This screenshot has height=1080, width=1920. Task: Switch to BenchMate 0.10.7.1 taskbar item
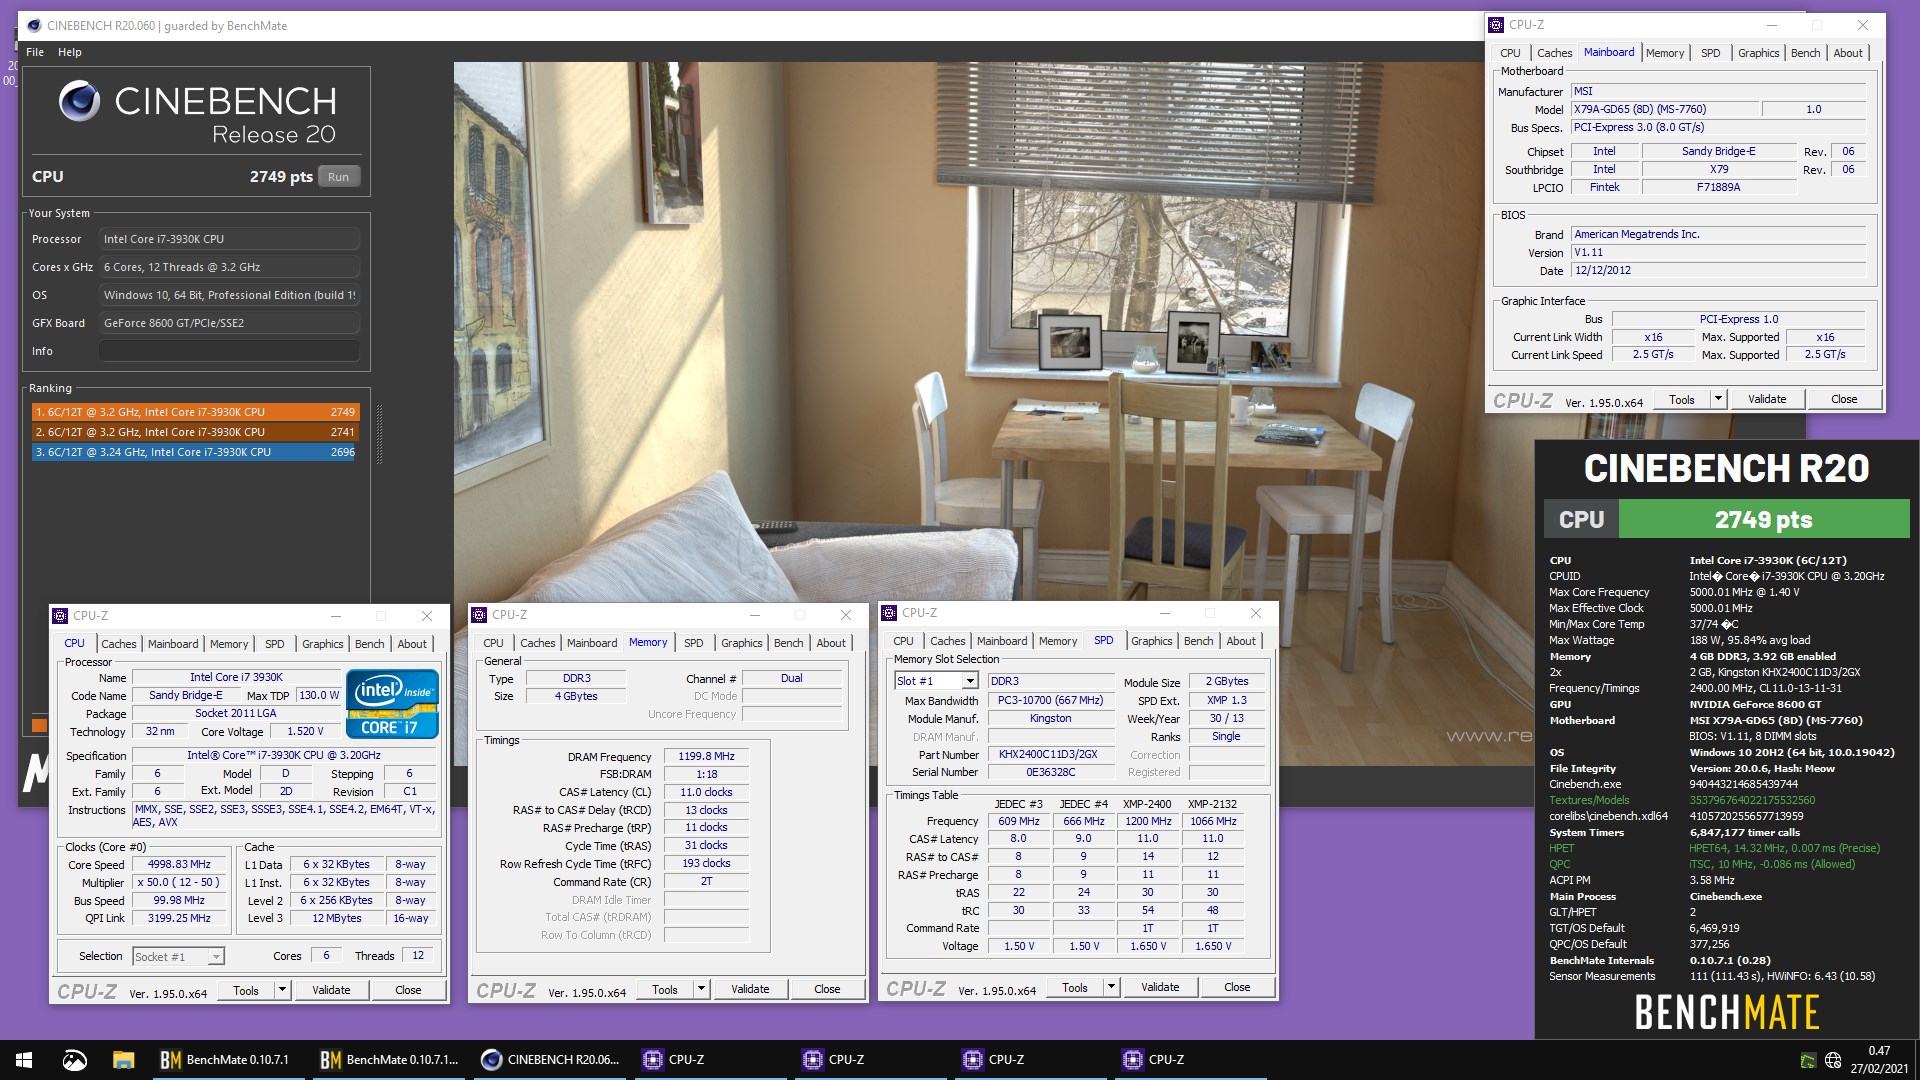(x=227, y=1060)
